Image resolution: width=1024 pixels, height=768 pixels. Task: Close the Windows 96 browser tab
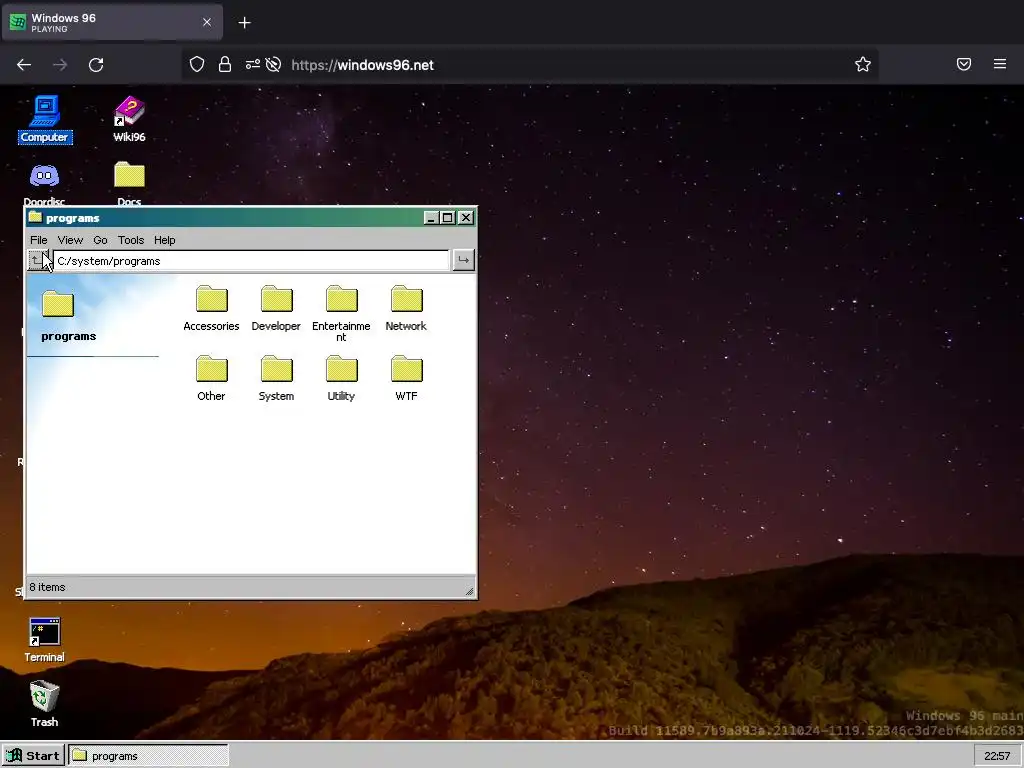pos(207,22)
